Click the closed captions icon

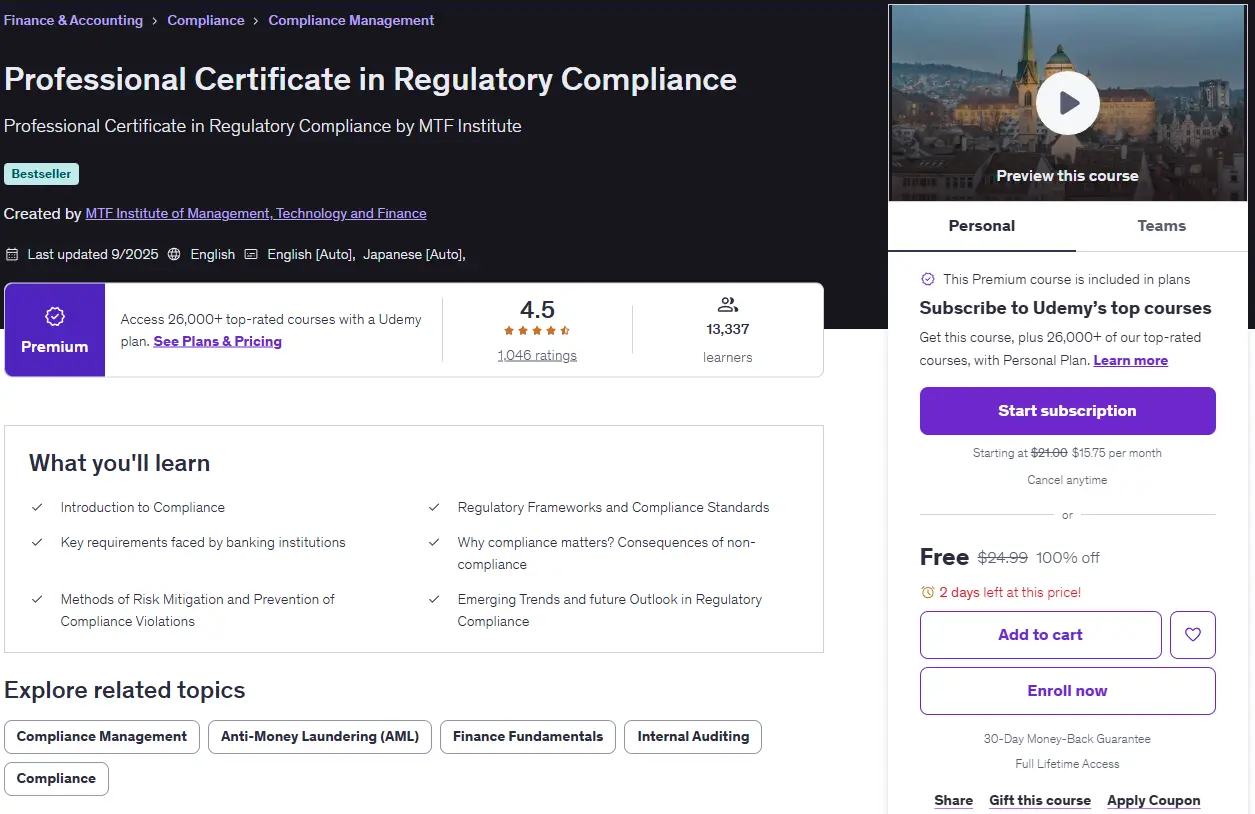[251, 254]
